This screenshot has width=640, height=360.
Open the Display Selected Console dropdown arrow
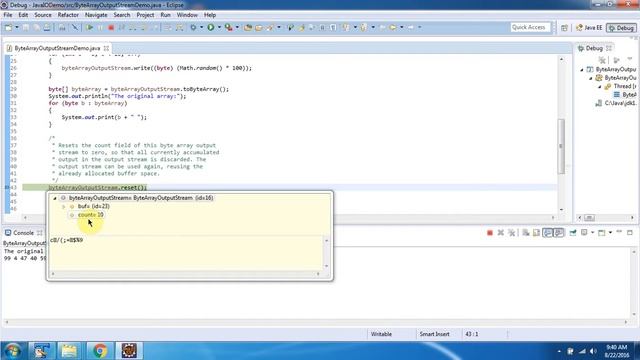(592, 233)
